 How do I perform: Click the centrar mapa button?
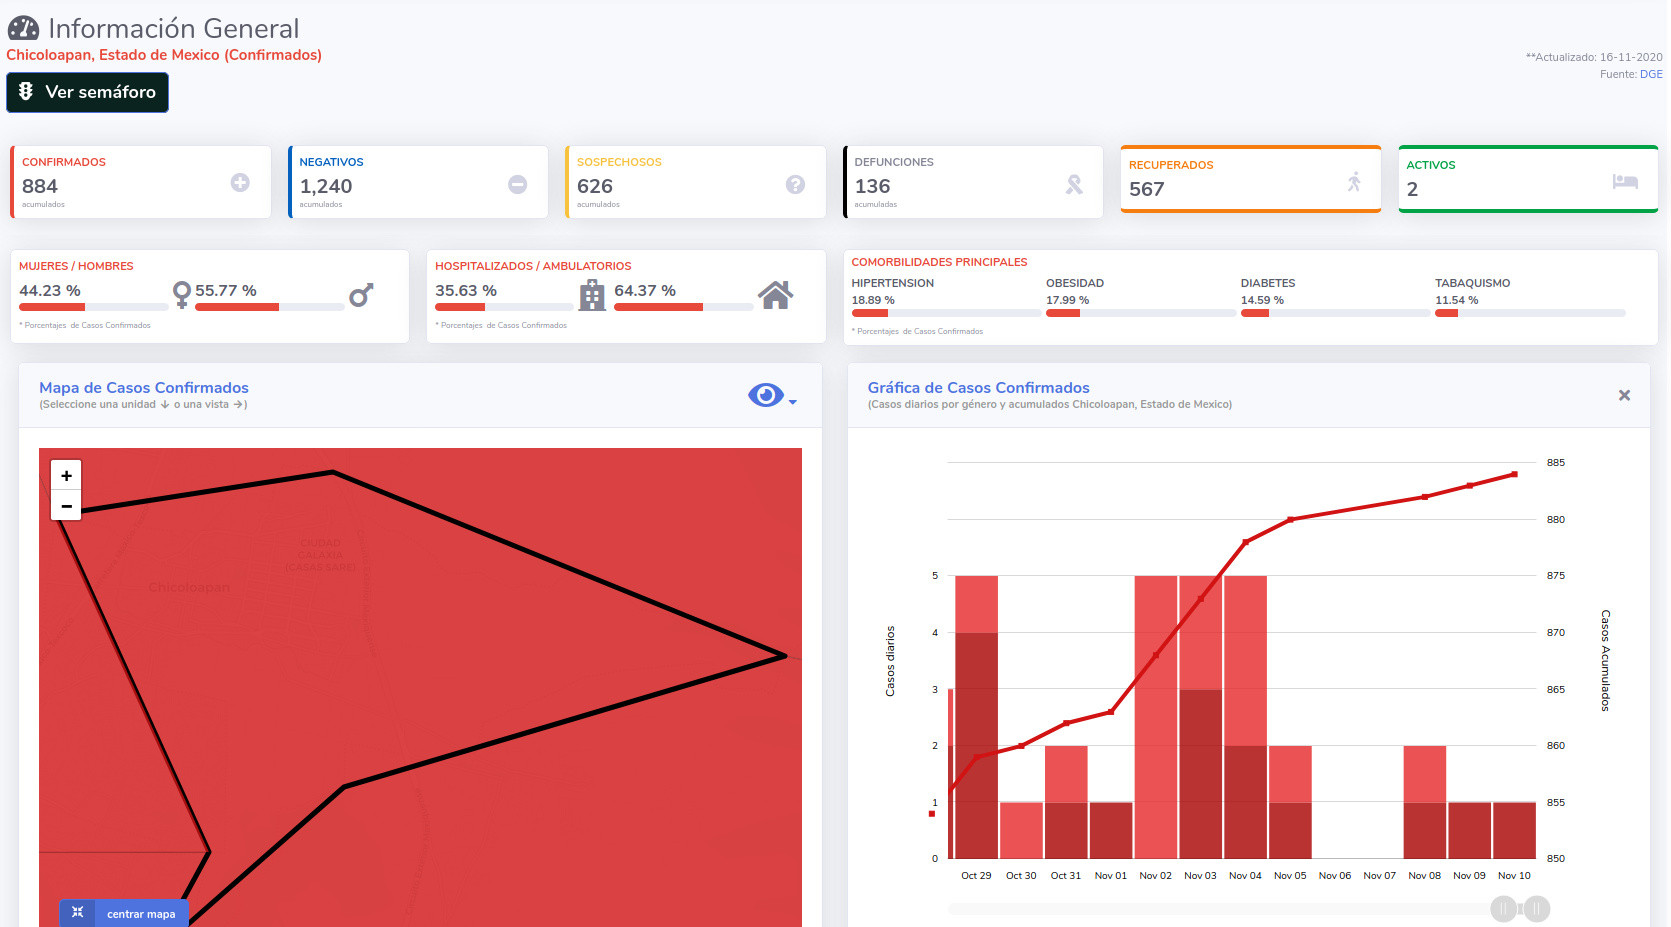(x=124, y=914)
